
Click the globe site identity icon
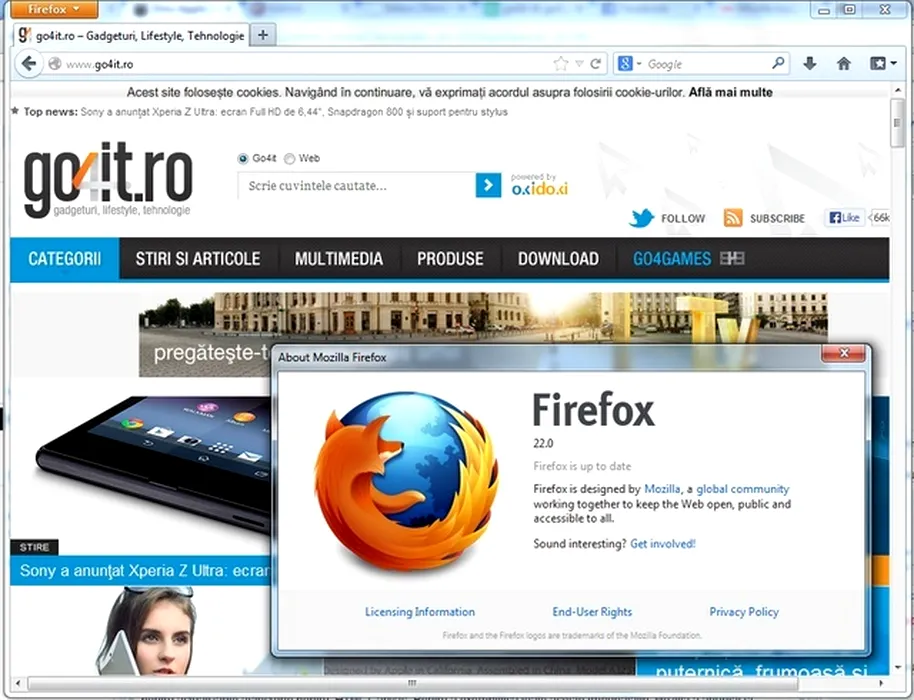[54, 64]
